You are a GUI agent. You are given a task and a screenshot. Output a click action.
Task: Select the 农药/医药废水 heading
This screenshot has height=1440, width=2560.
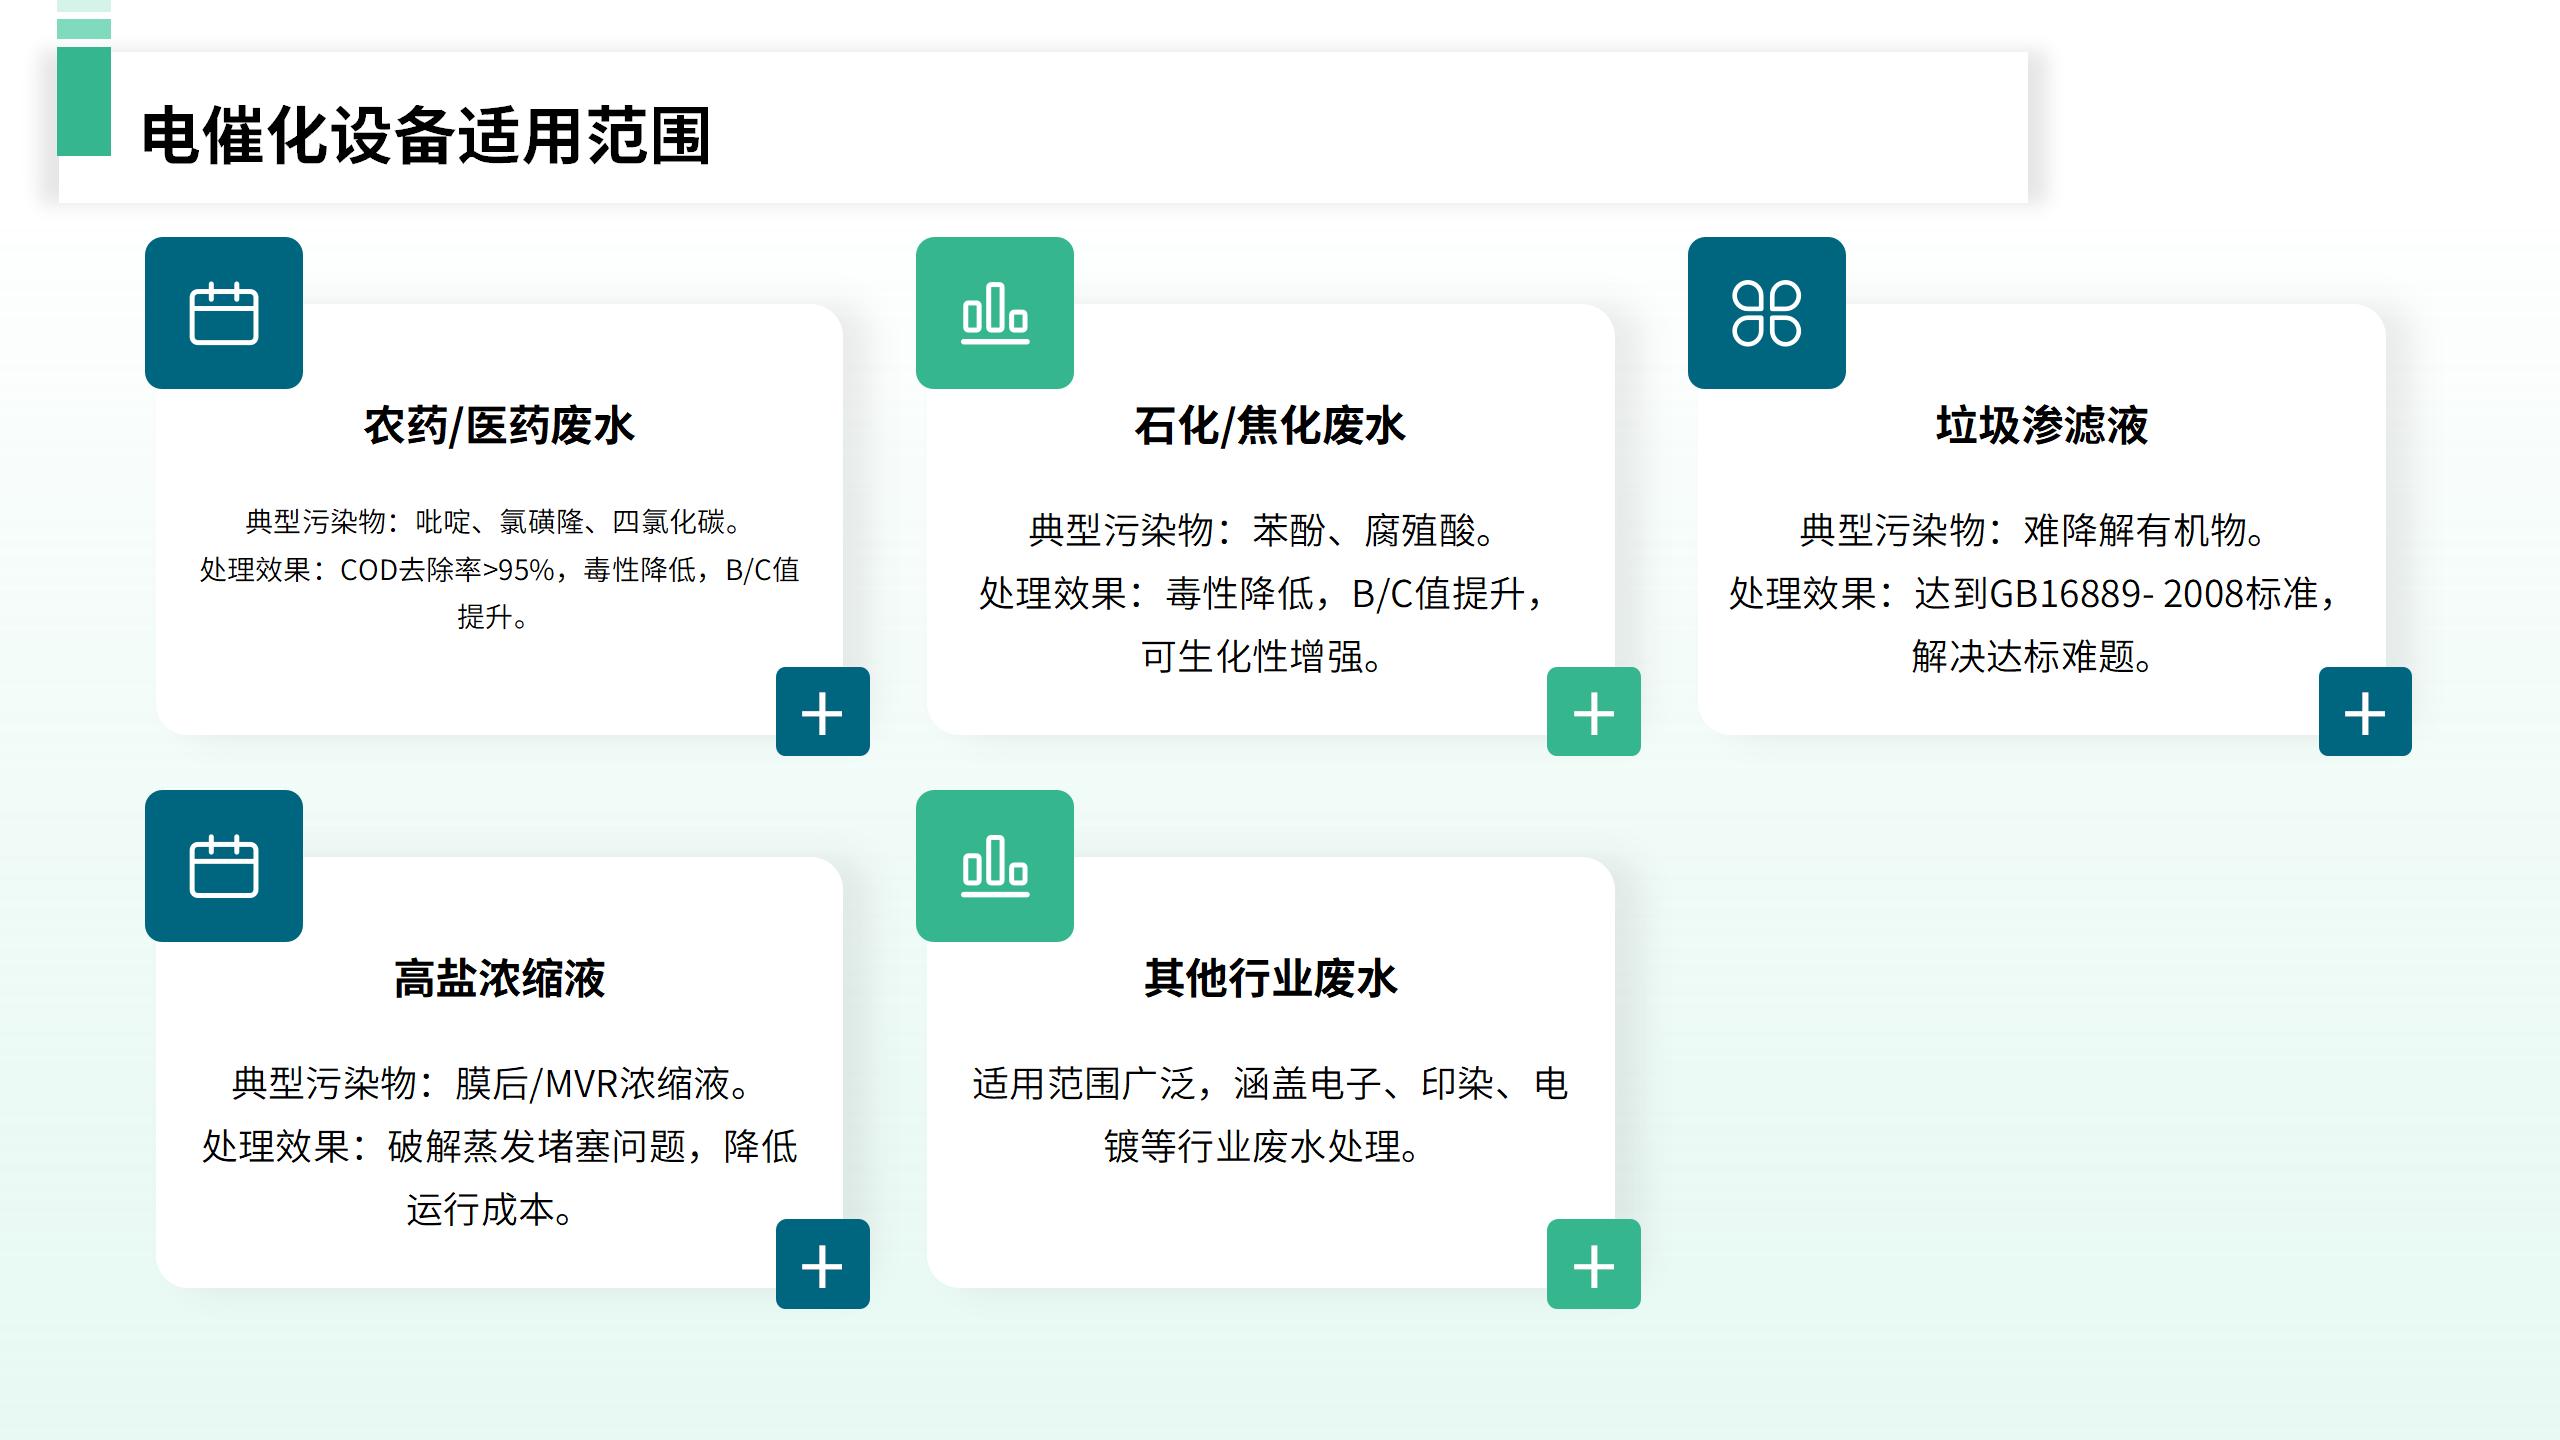(499, 426)
